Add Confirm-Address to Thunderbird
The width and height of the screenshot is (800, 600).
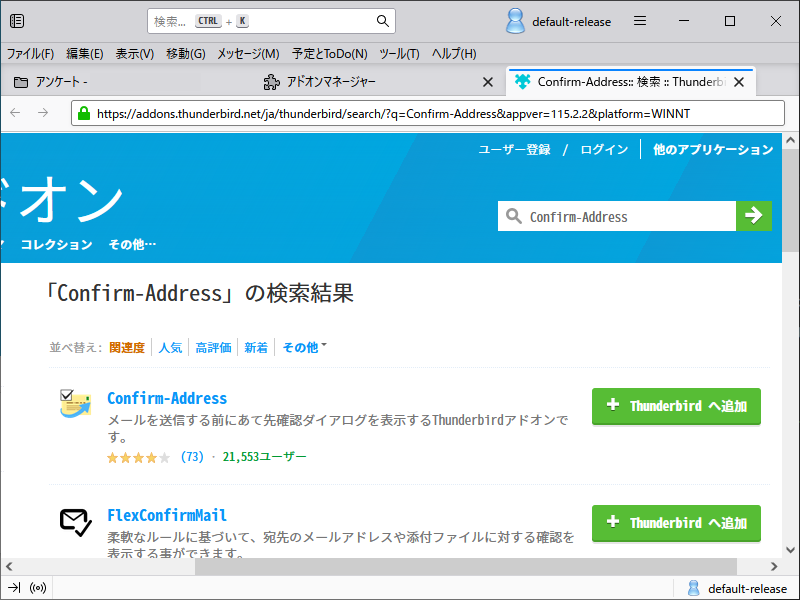tap(676, 406)
